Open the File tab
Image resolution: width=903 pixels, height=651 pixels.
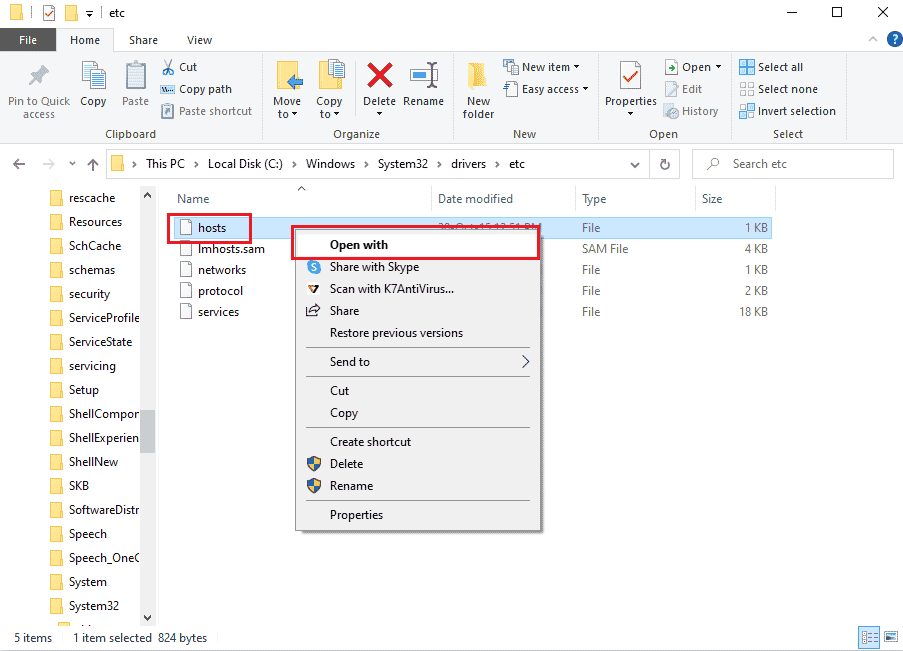point(28,40)
